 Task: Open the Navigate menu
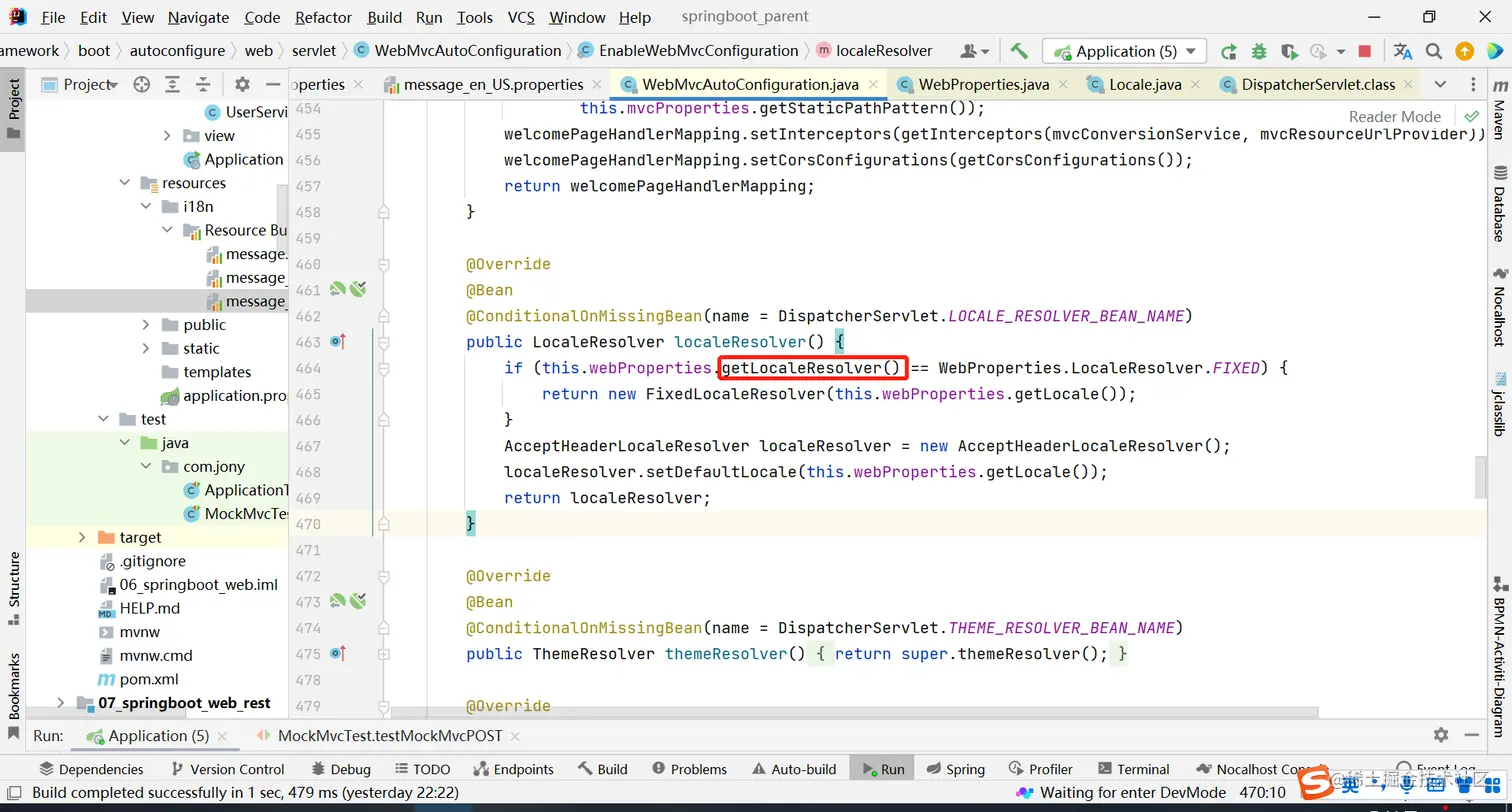point(198,17)
